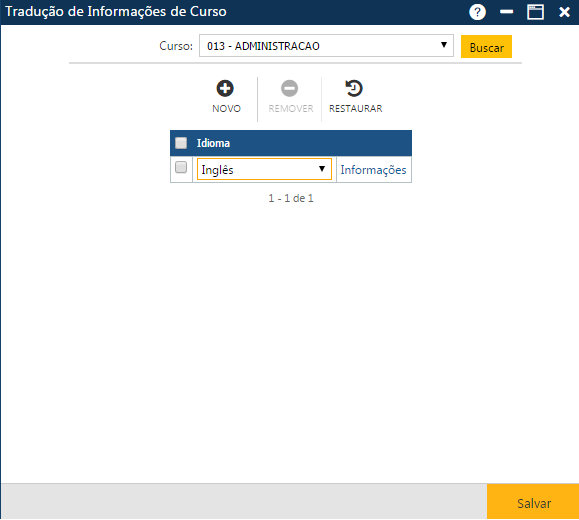
Task: Click the Idioma column header
Action: pyautogui.click(x=213, y=143)
